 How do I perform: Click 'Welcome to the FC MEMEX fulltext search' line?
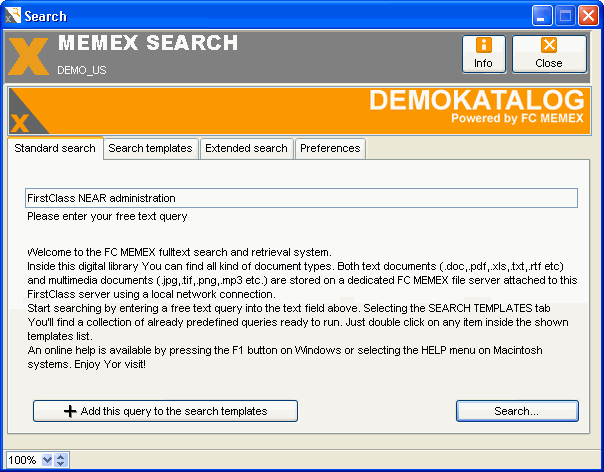[179, 252]
